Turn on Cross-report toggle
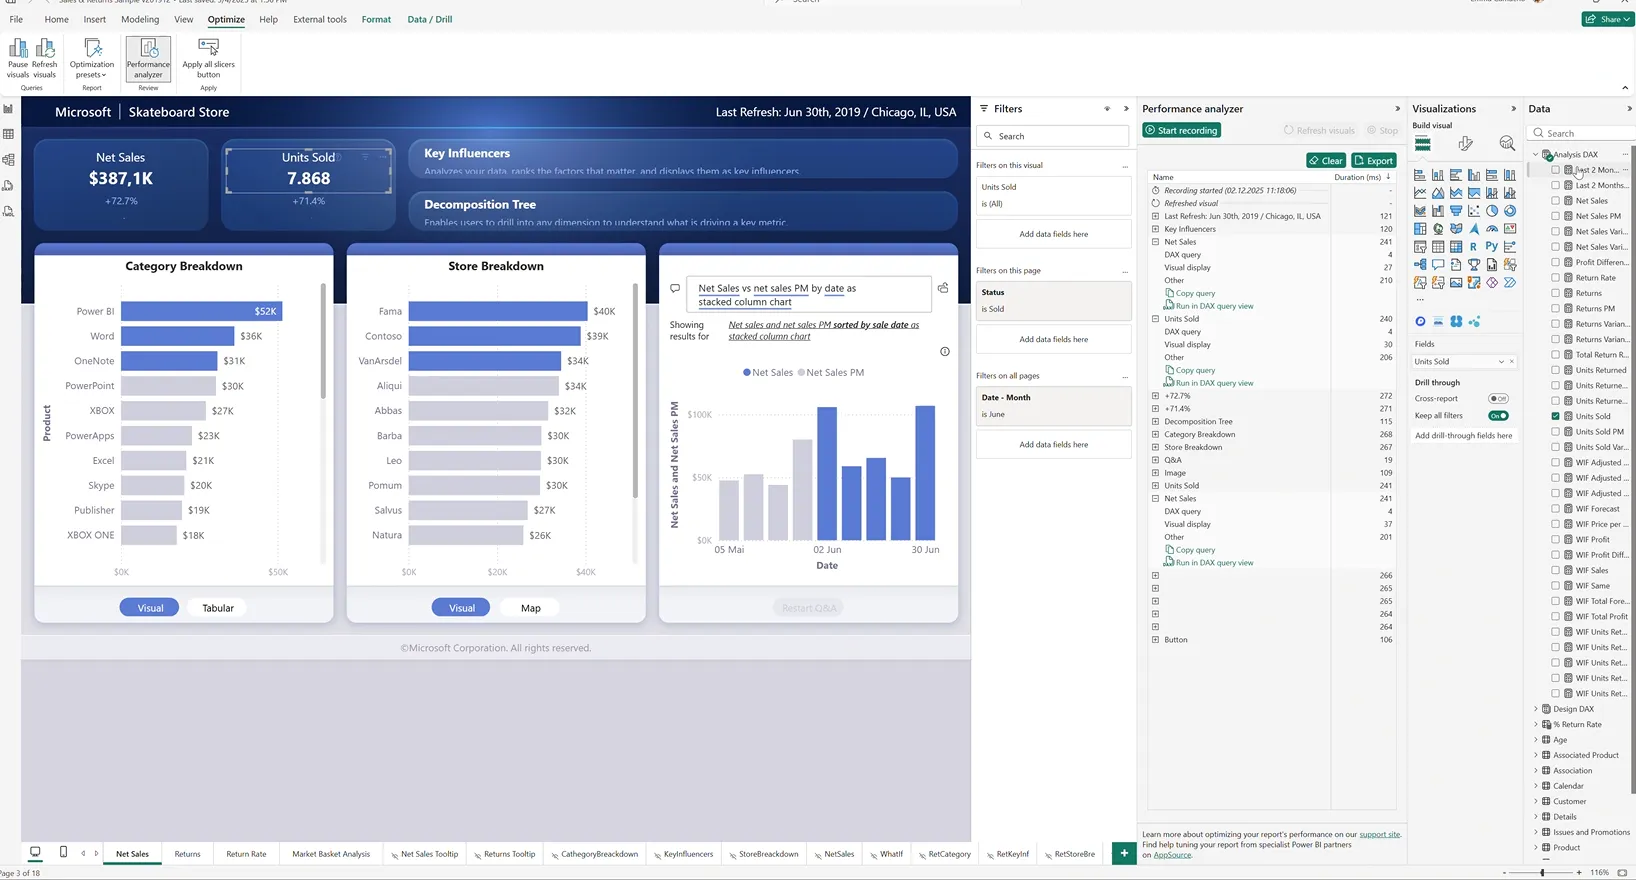 1498,399
